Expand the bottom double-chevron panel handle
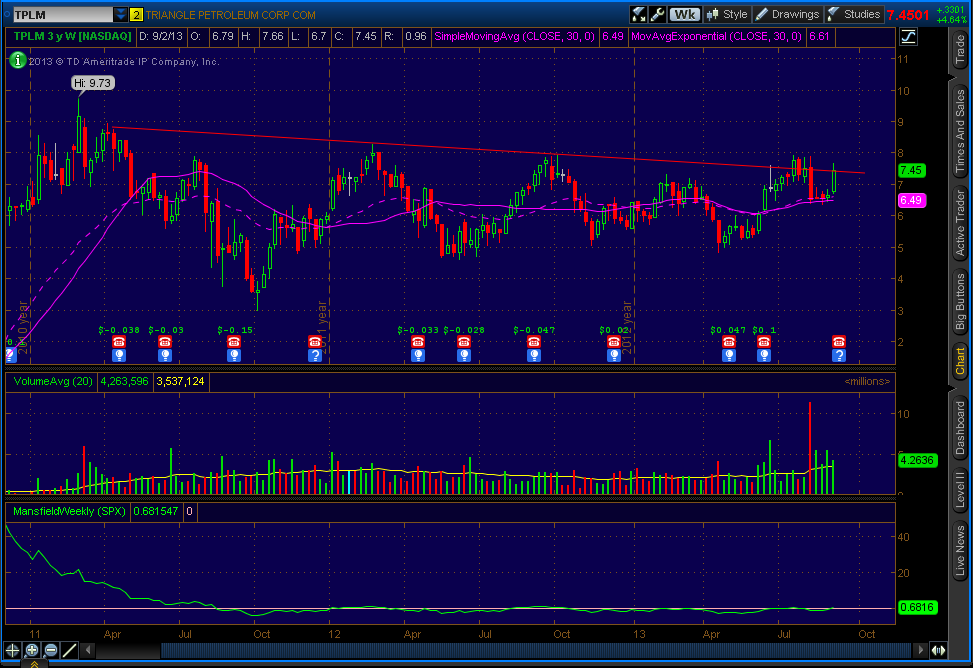This screenshot has height=668, width=973. click(33, 663)
